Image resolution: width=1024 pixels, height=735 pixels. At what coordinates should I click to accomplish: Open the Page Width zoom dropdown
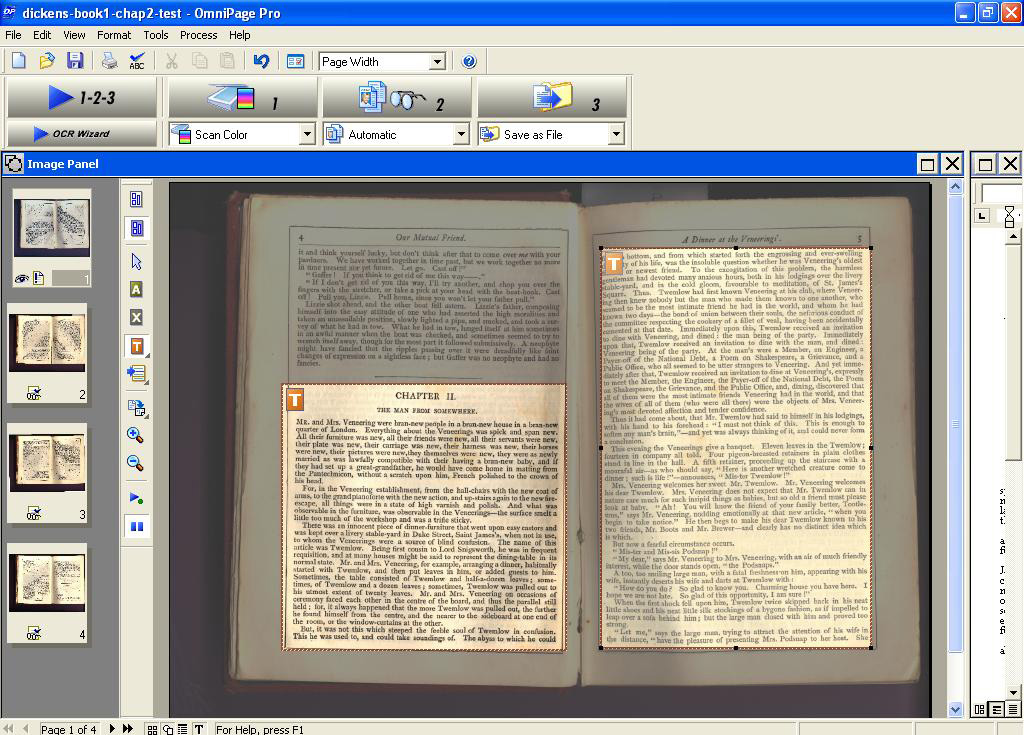438,62
